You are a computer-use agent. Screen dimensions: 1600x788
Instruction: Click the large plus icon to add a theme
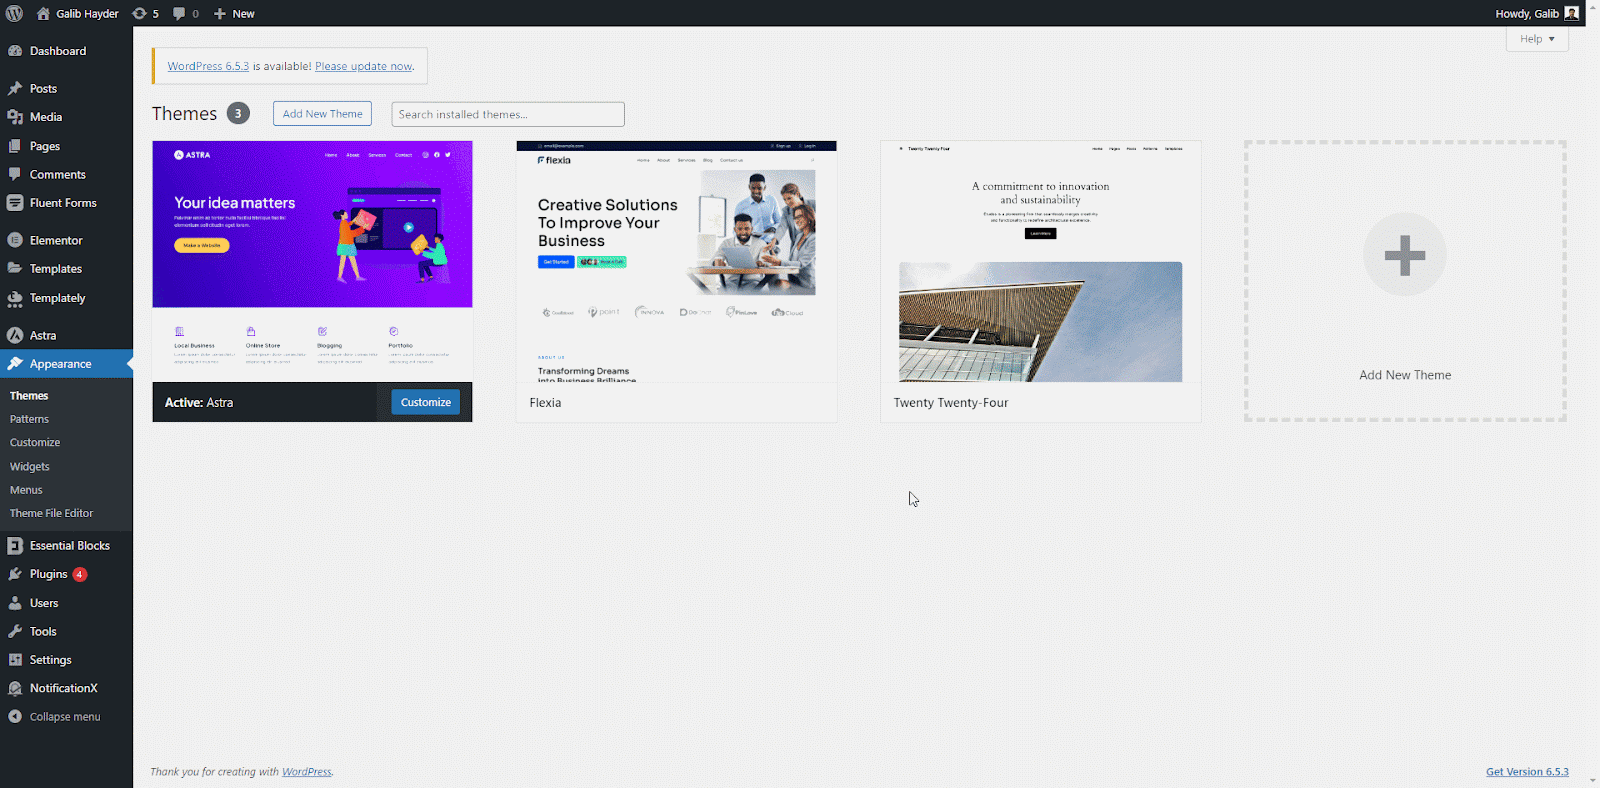[x=1404, y=255]
